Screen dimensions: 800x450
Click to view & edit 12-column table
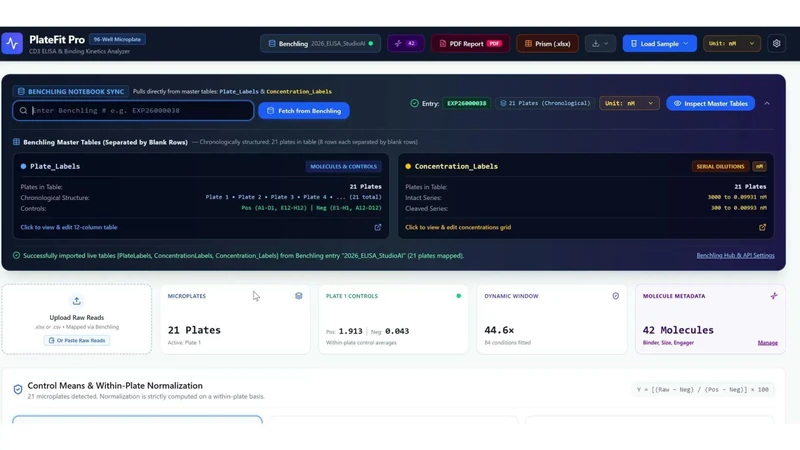(69, 228)
